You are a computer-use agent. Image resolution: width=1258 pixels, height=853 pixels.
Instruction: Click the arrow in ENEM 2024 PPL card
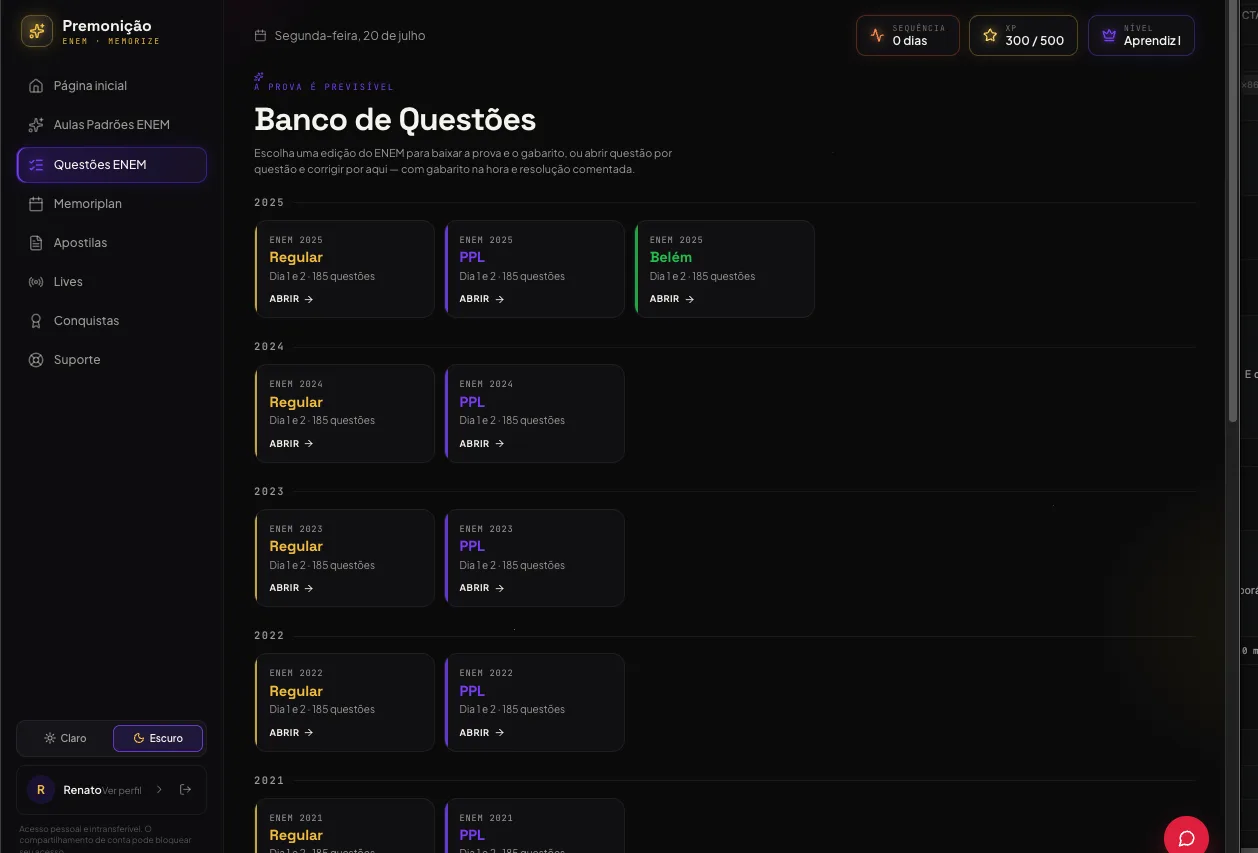pyautogui.click(x=499, y=444)
